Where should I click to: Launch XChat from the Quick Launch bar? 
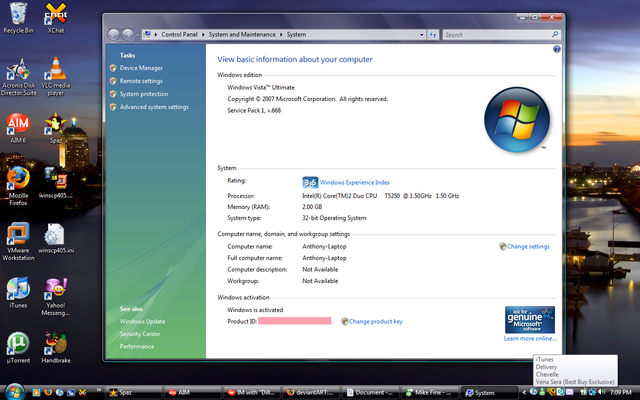(82, 392)
